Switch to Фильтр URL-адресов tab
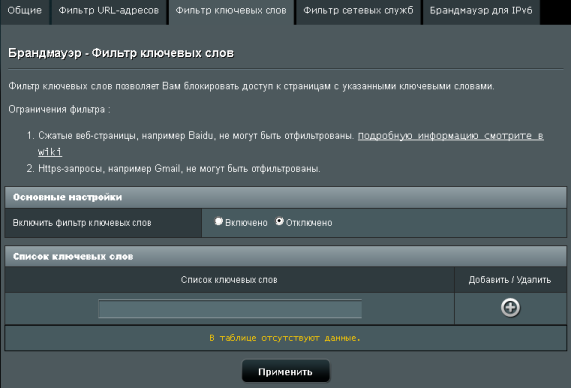Screen dimensions: 571x388 pyautogui.click(x=109, y=11)
